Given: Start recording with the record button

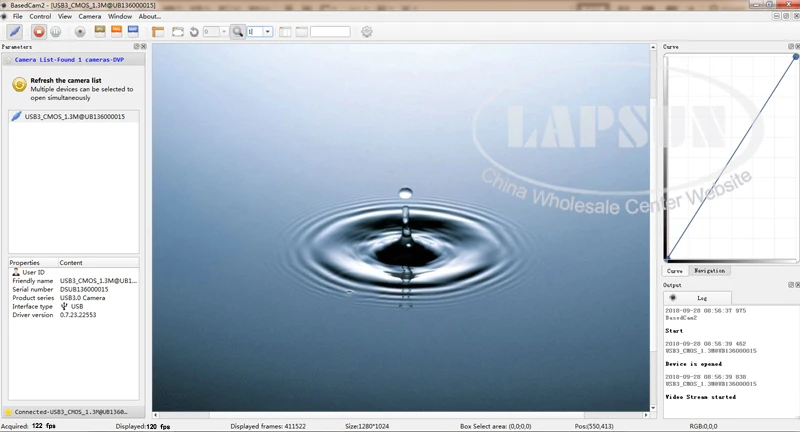Looking at the screenshot, I should pyautogui.click(x=80, y=32).
